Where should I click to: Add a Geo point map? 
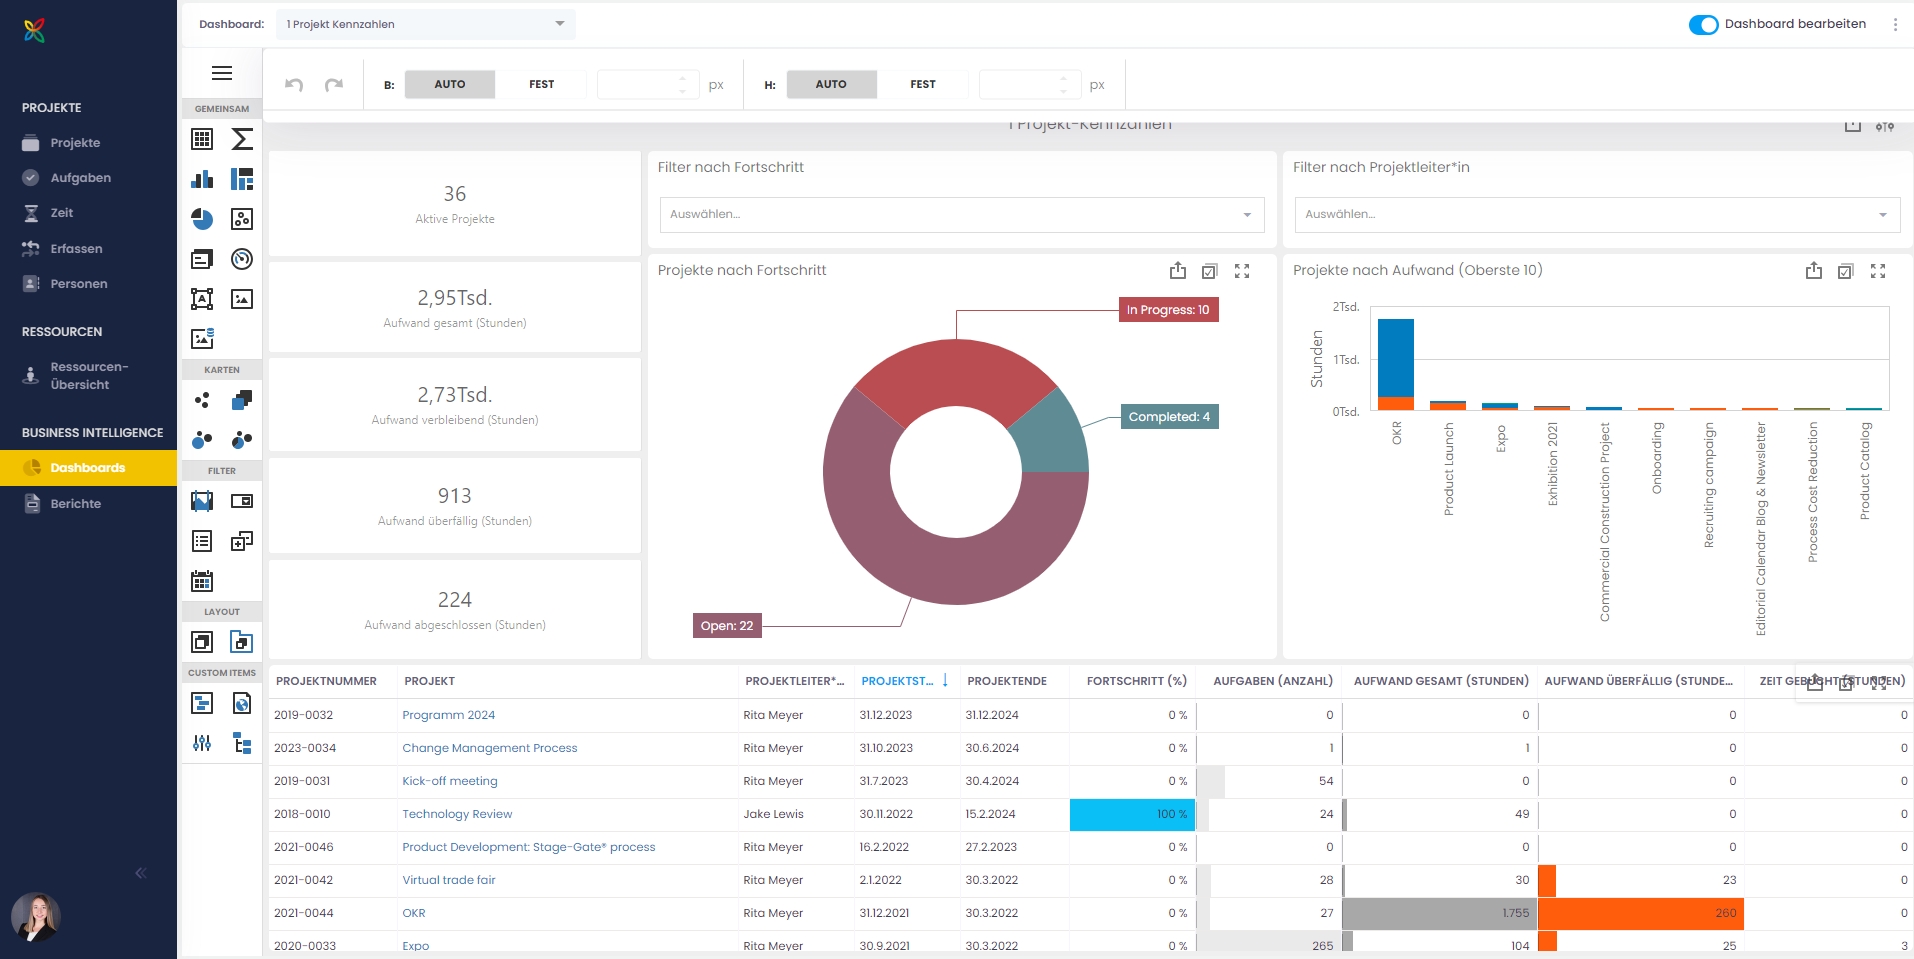point(202,400)
